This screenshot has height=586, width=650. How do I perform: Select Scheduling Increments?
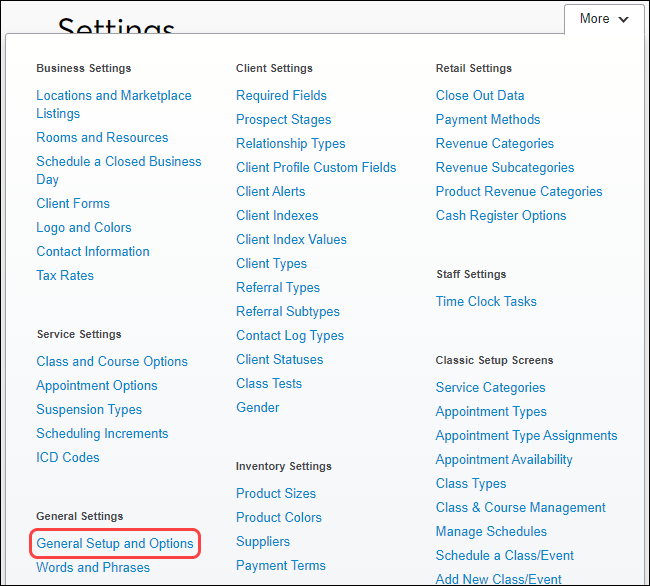point(102,434)
